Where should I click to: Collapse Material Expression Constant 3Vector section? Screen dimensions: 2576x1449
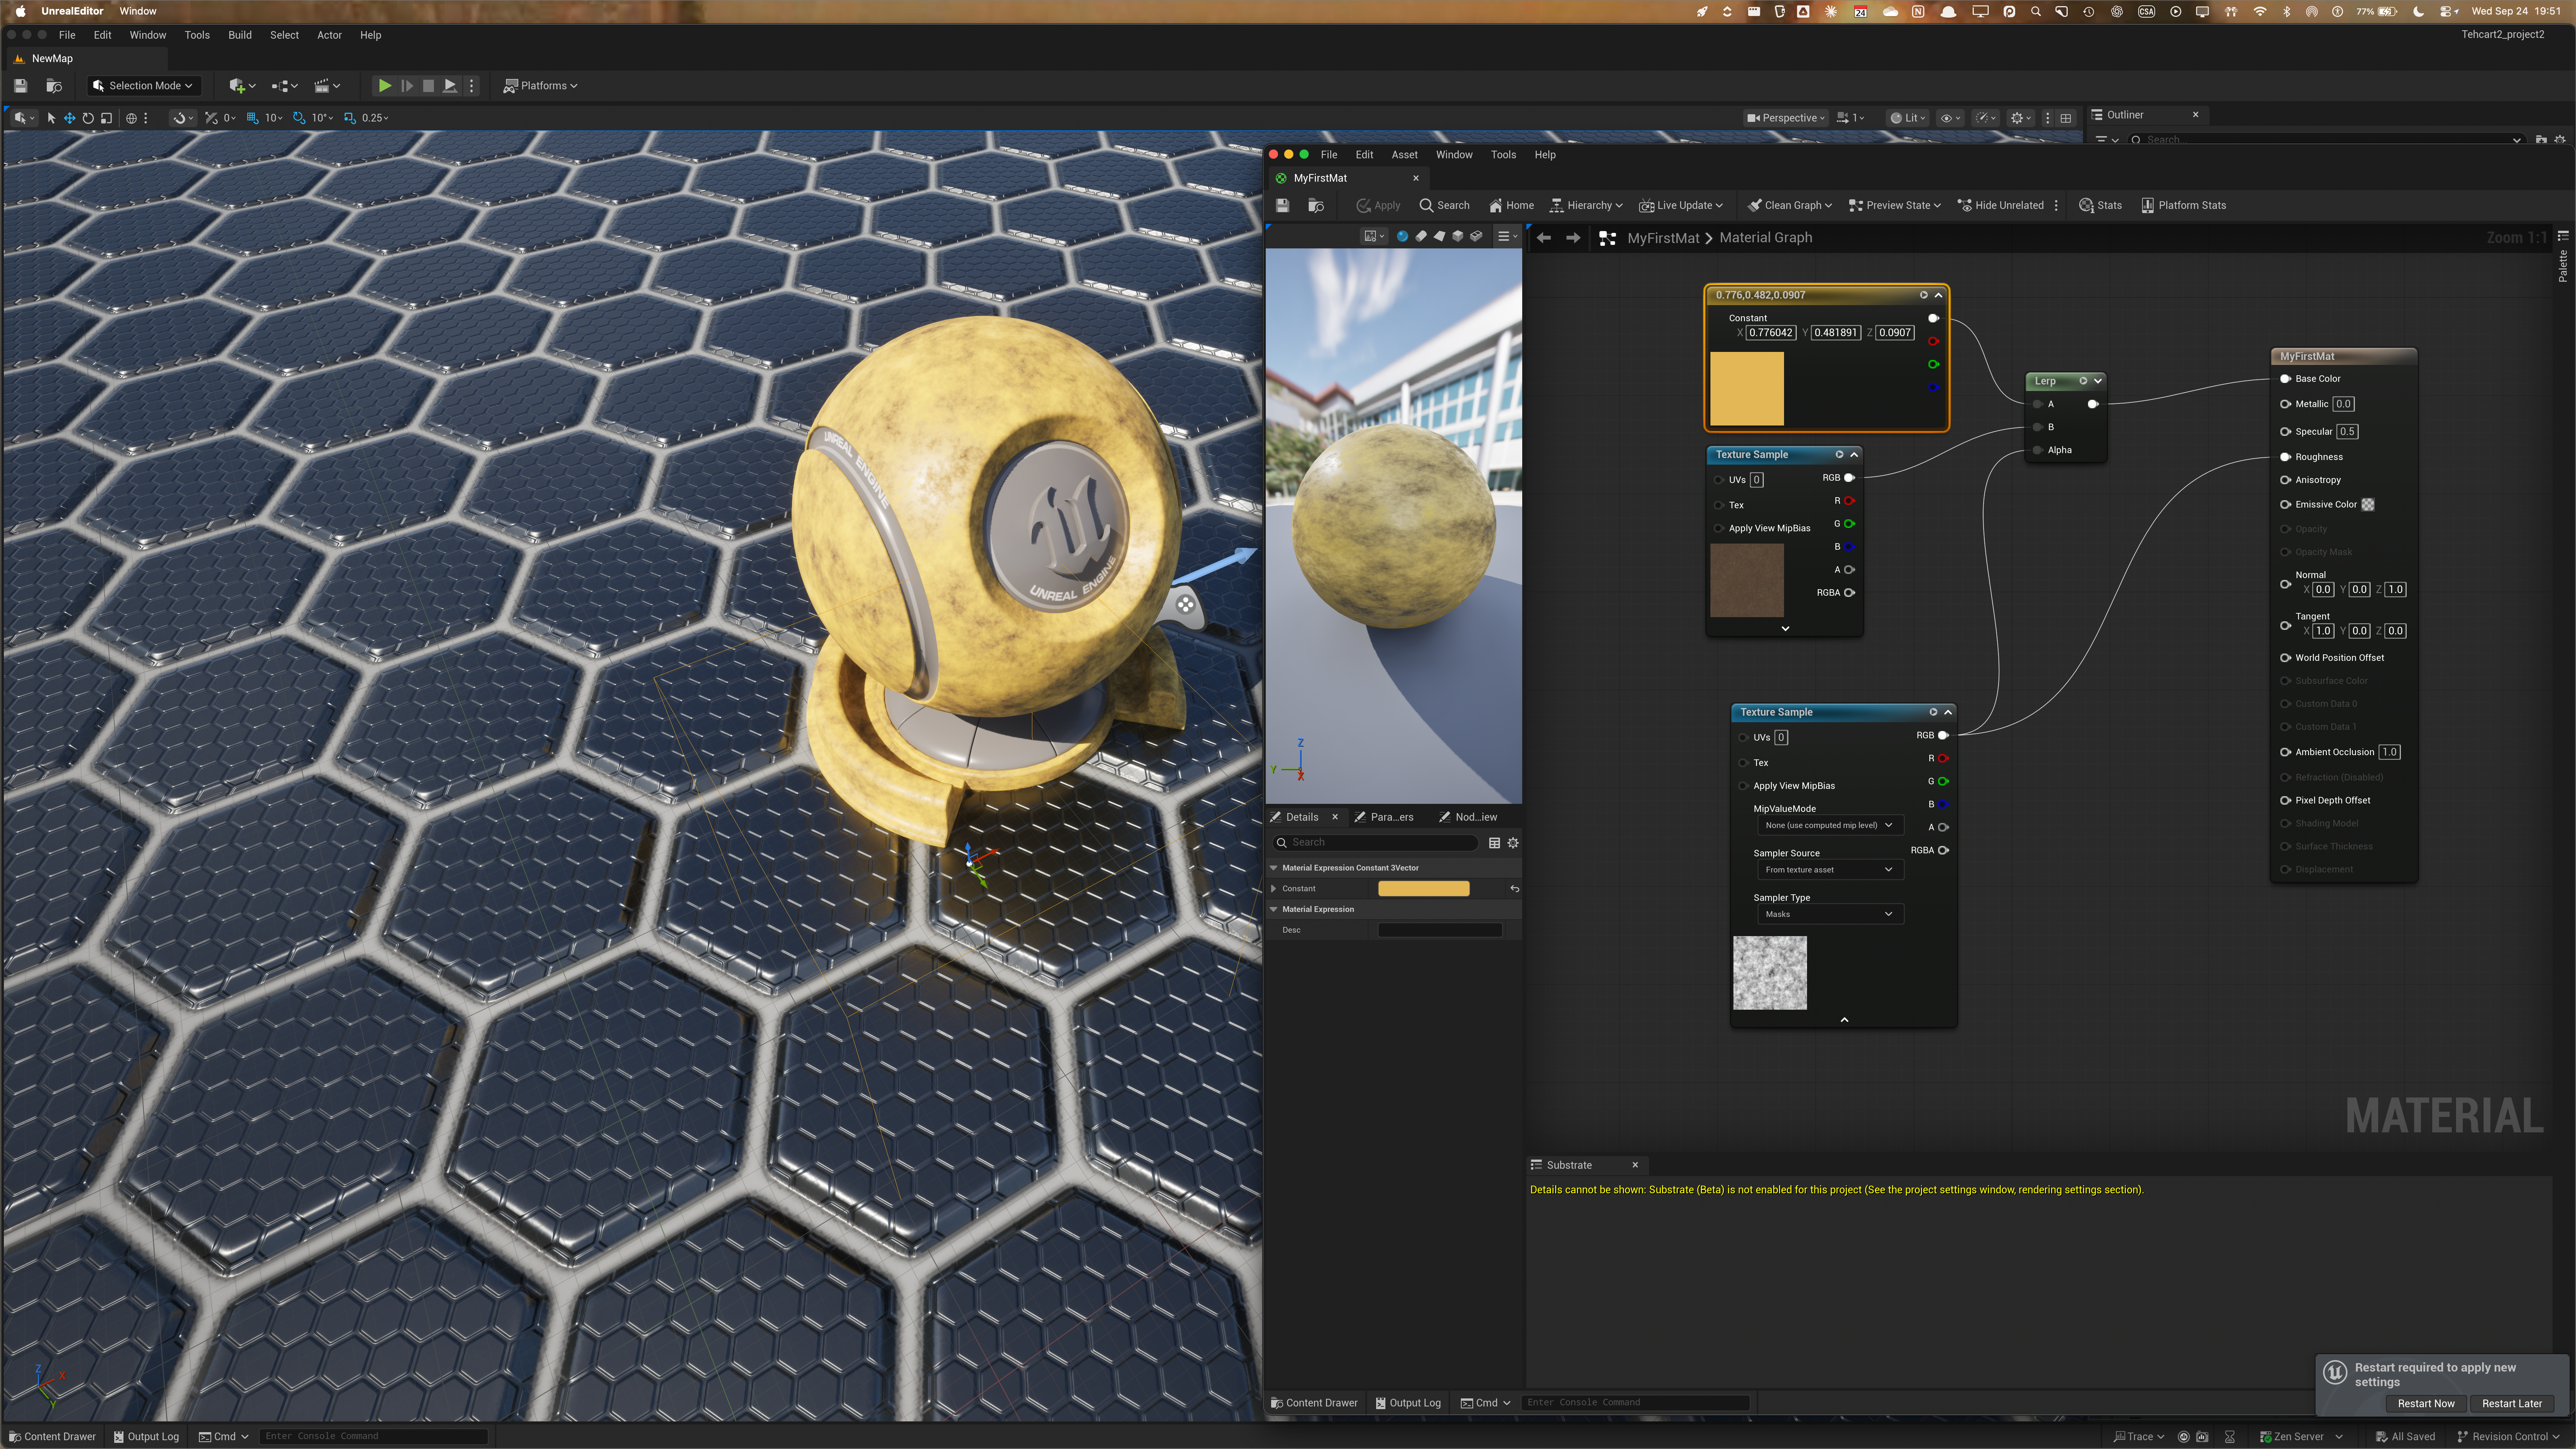point(1274,868)
